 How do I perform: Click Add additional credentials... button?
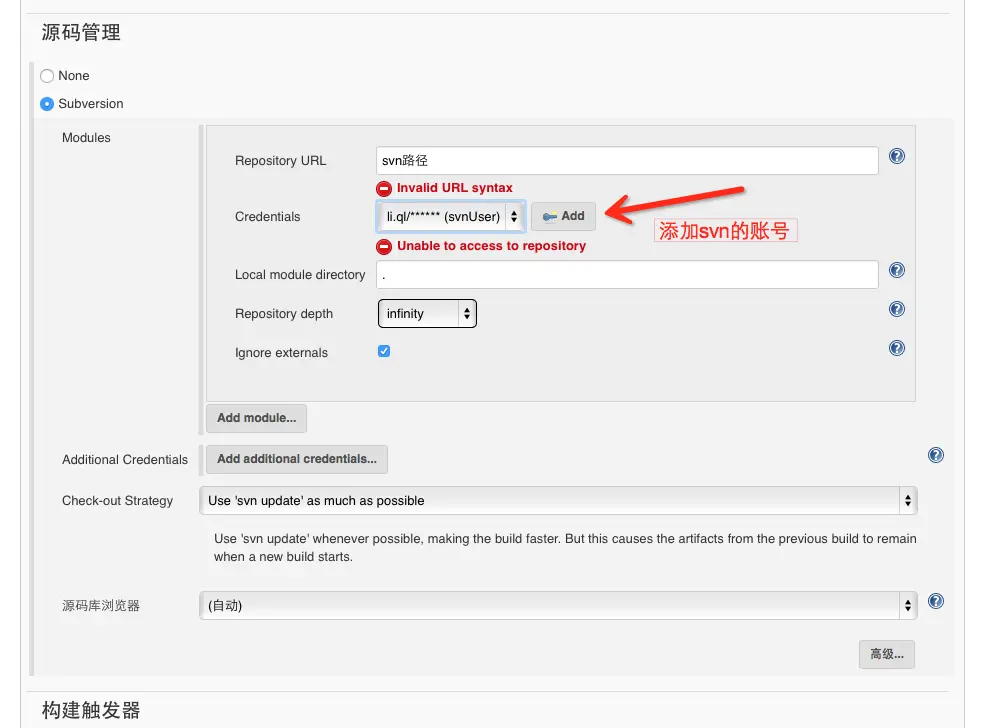tap(297, 459)
